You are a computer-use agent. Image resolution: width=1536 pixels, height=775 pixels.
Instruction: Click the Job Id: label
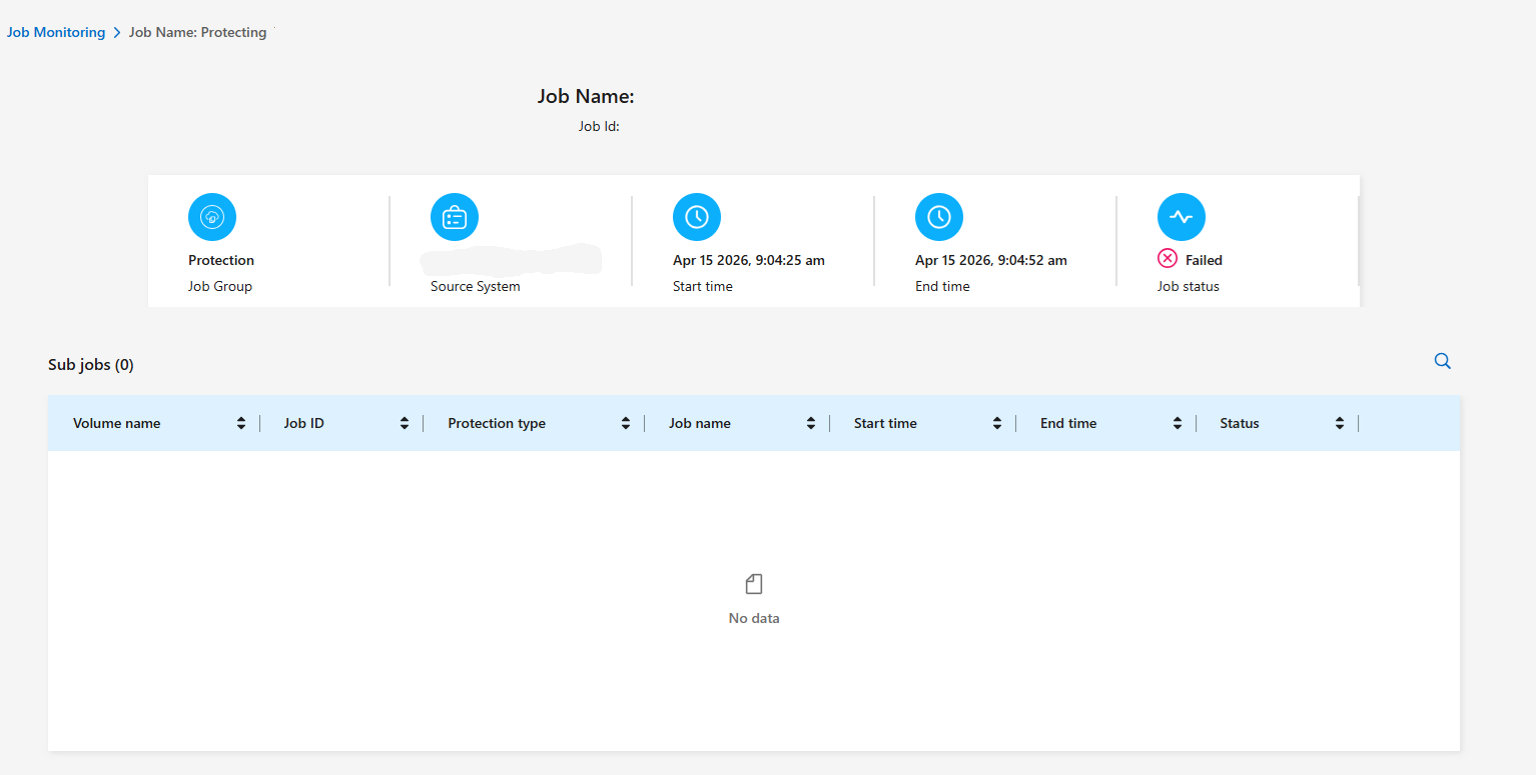click(x=599, y=127)
